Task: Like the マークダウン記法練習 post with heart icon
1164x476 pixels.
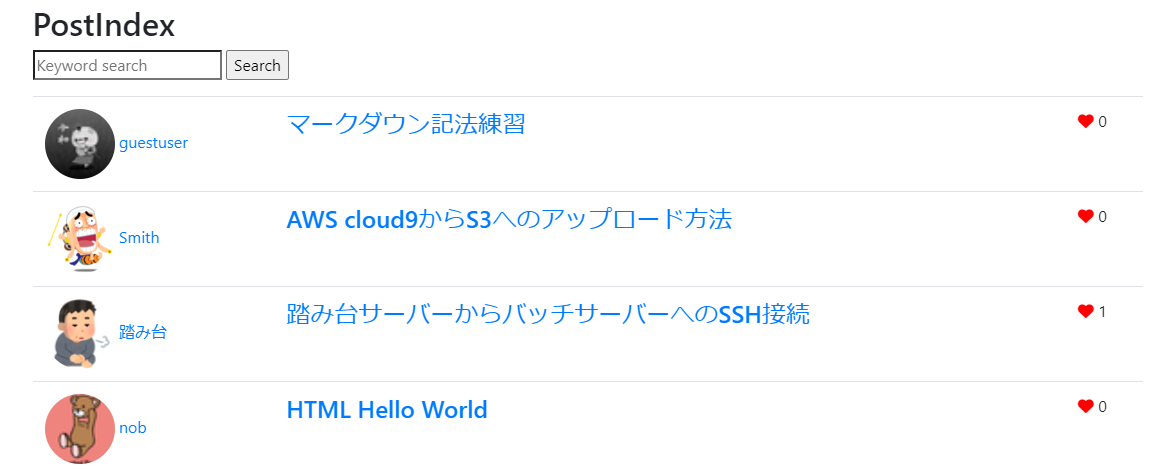Action: tap(1085, 122)
